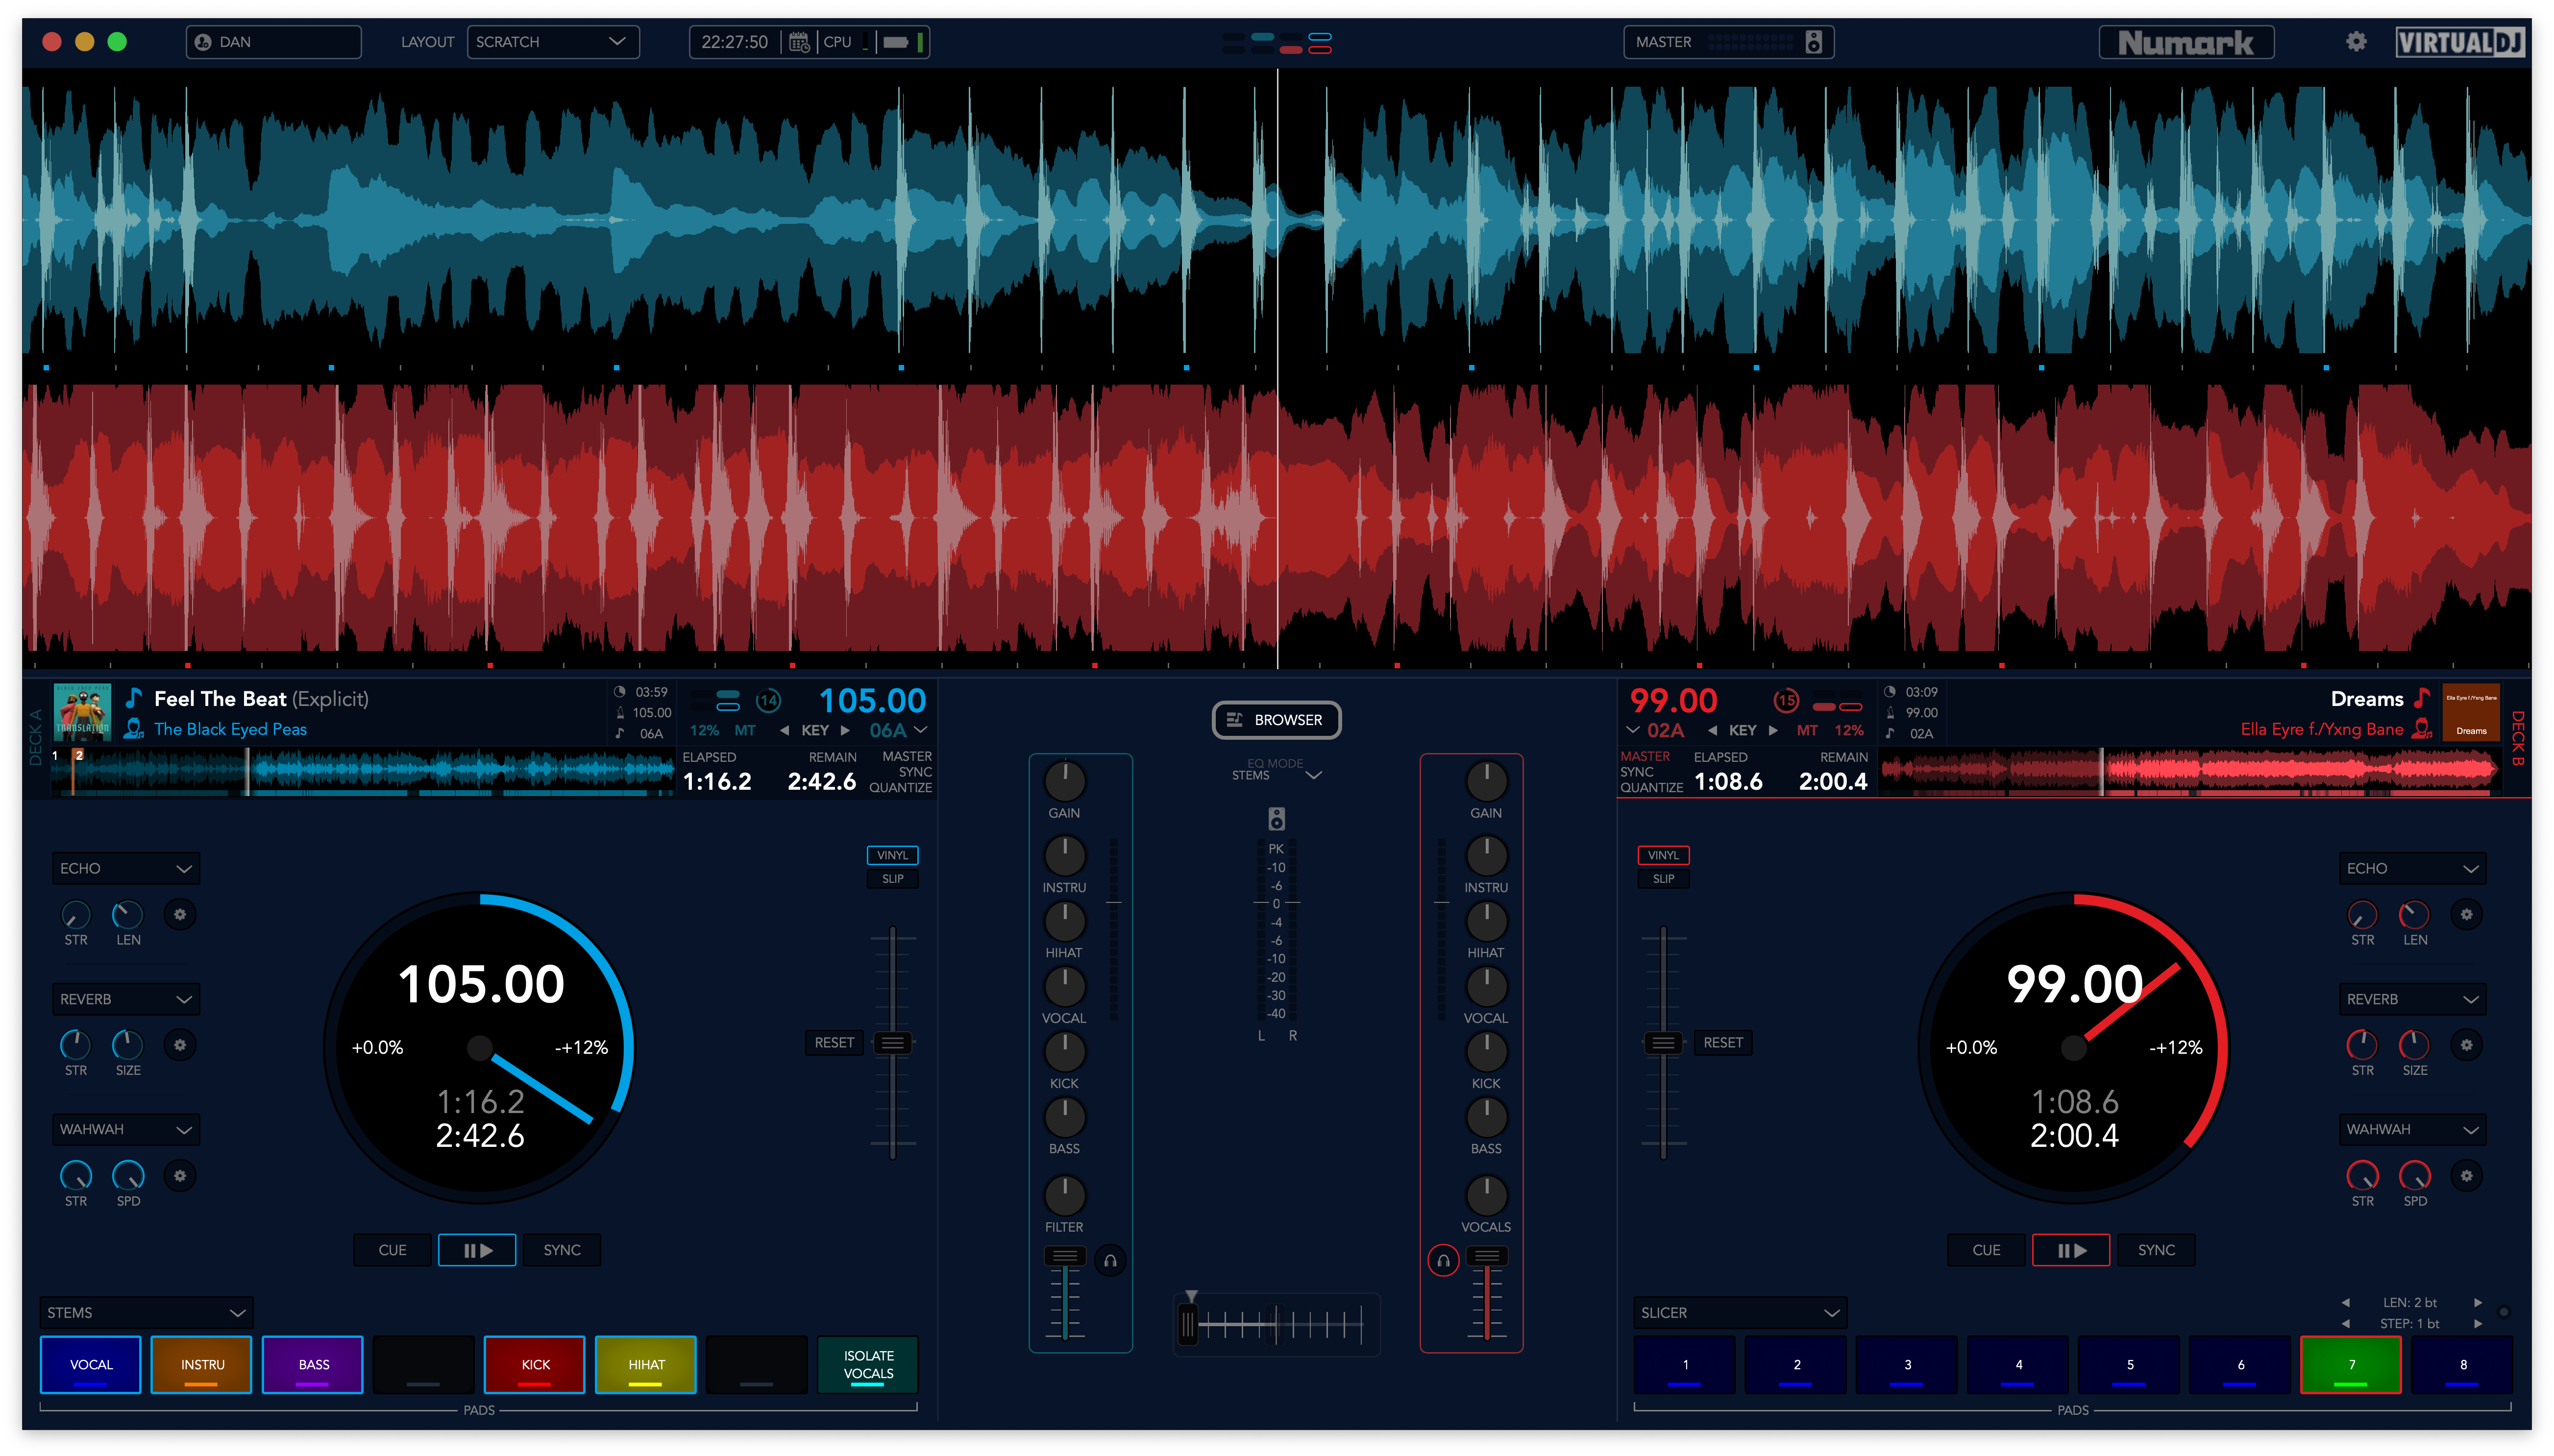Click the calendar clock icon in top bar
2554x1456 pixels.
(799, 42)
